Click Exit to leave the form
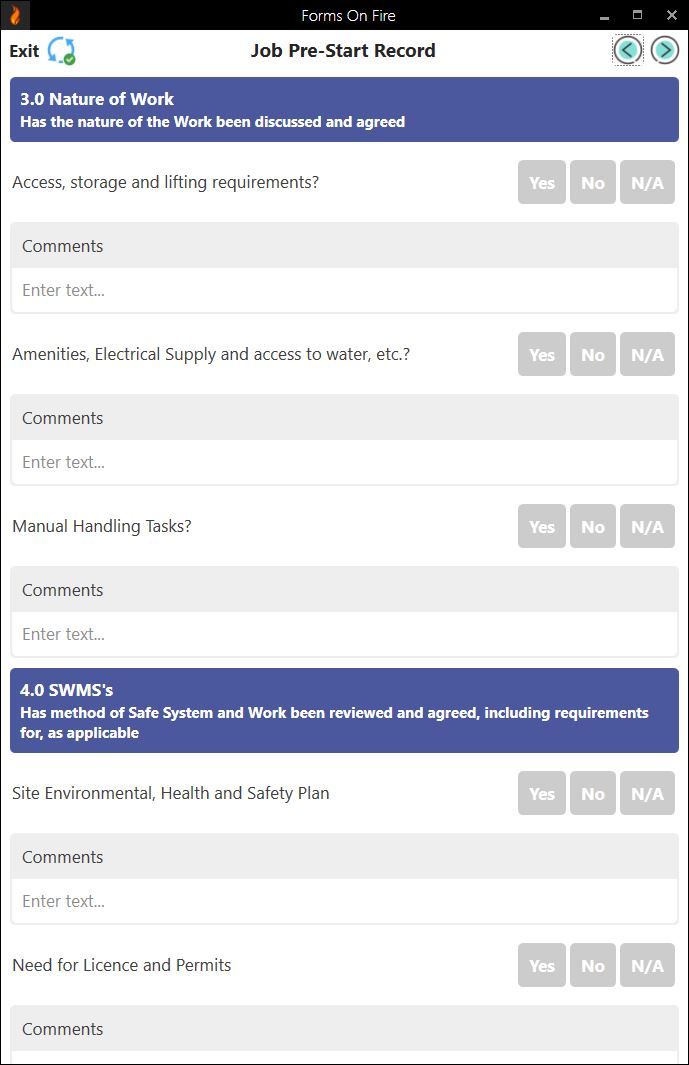 pos(22,50)
